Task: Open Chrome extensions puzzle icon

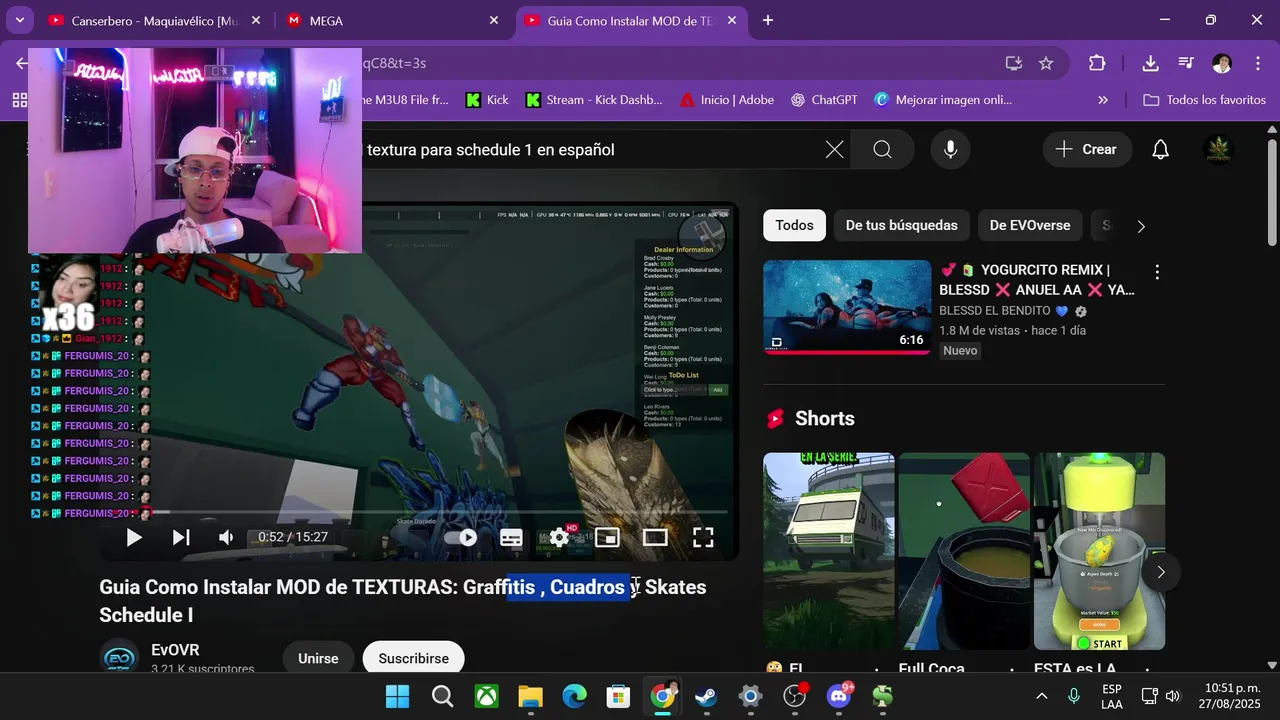Action: [1097, 63]
